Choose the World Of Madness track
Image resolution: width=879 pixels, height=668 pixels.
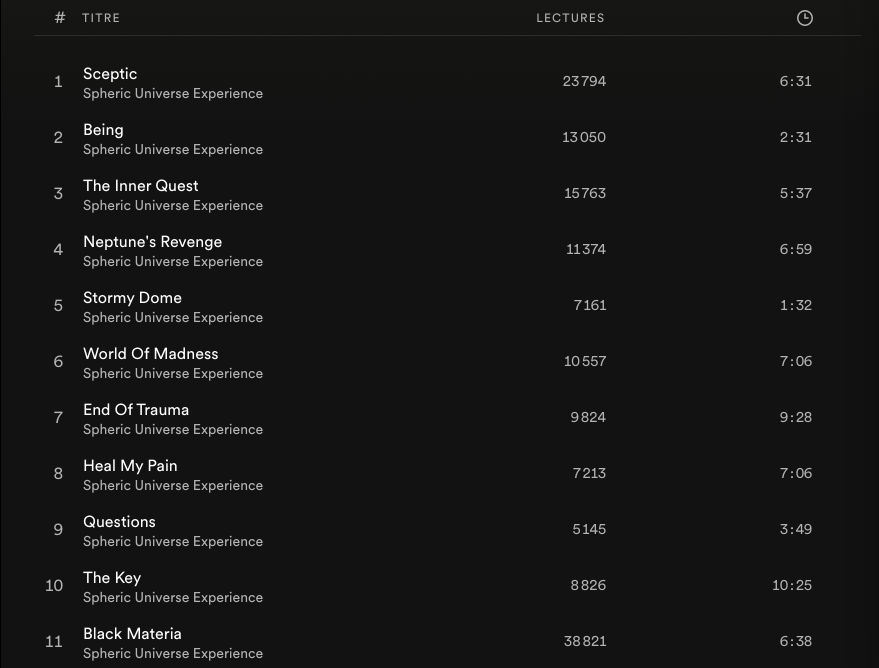tap(150, 354)
